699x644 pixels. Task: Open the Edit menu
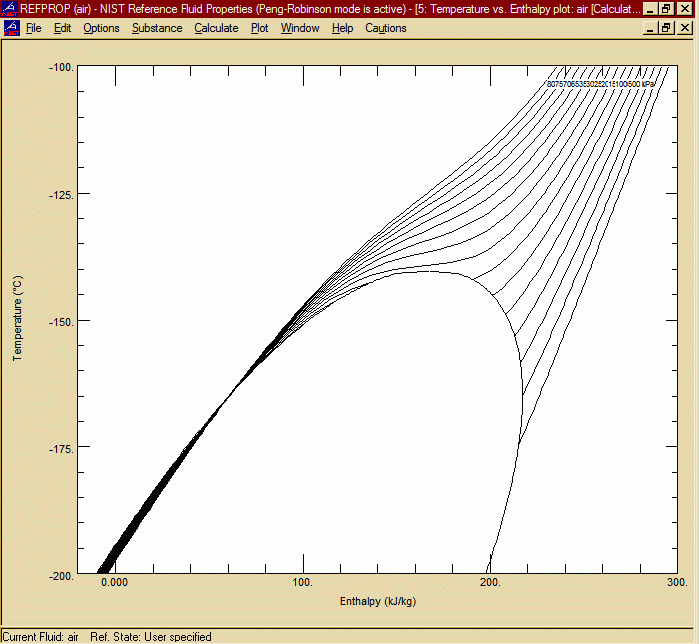[62, 28]
